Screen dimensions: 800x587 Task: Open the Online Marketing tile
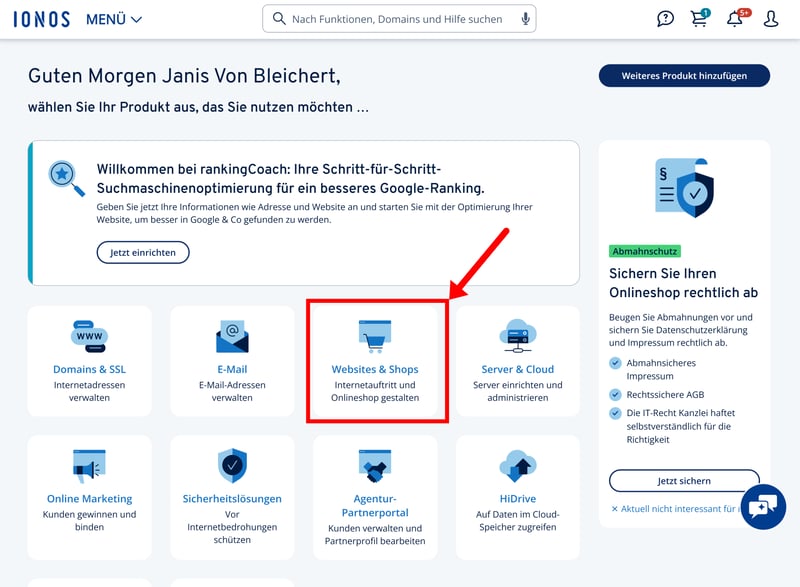coord(90,490)
